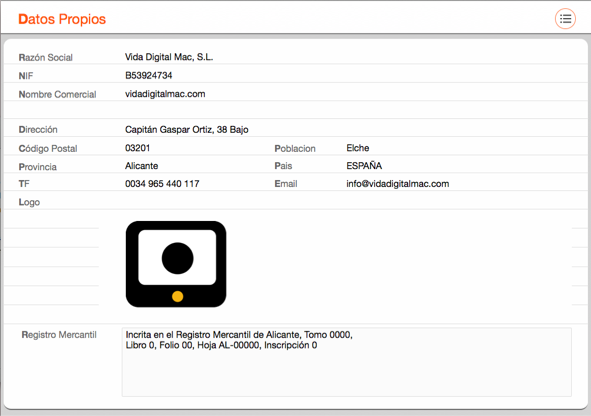Select the Email label

286,184
